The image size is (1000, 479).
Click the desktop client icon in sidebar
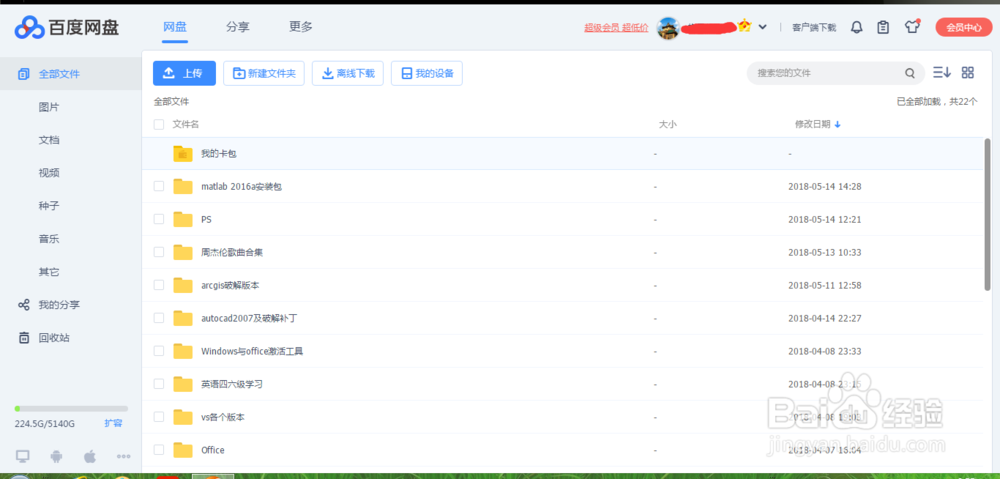tap(23, 456)
